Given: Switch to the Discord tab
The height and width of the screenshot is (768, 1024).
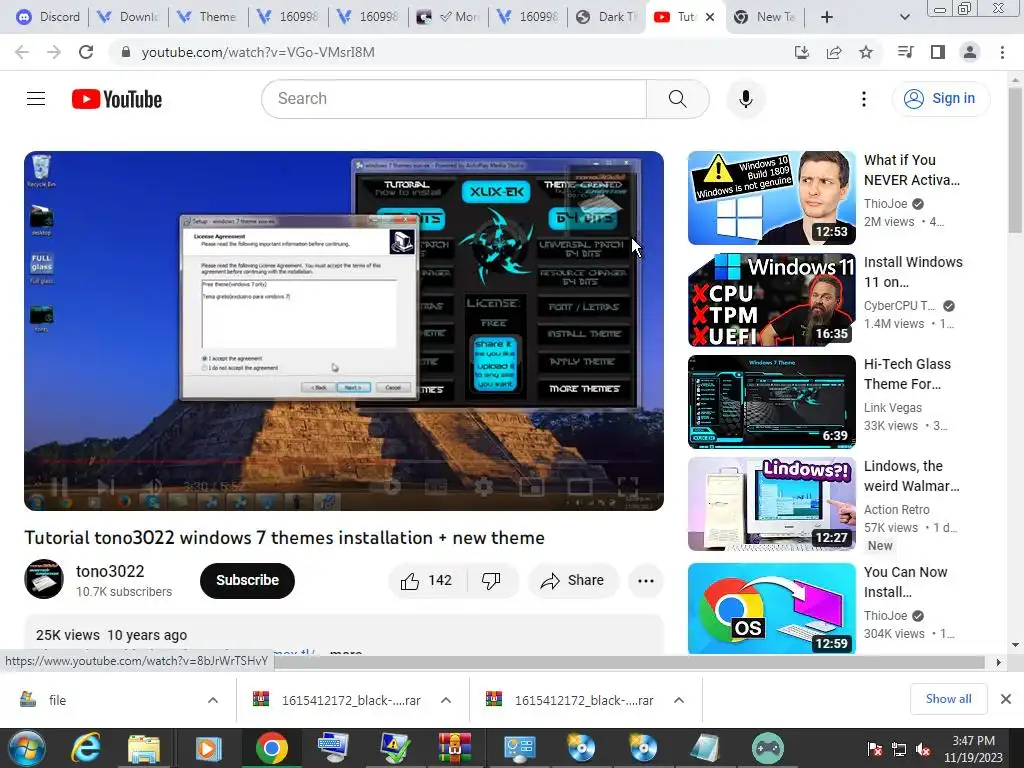Looking at the screenshot, I should (48, 17).
